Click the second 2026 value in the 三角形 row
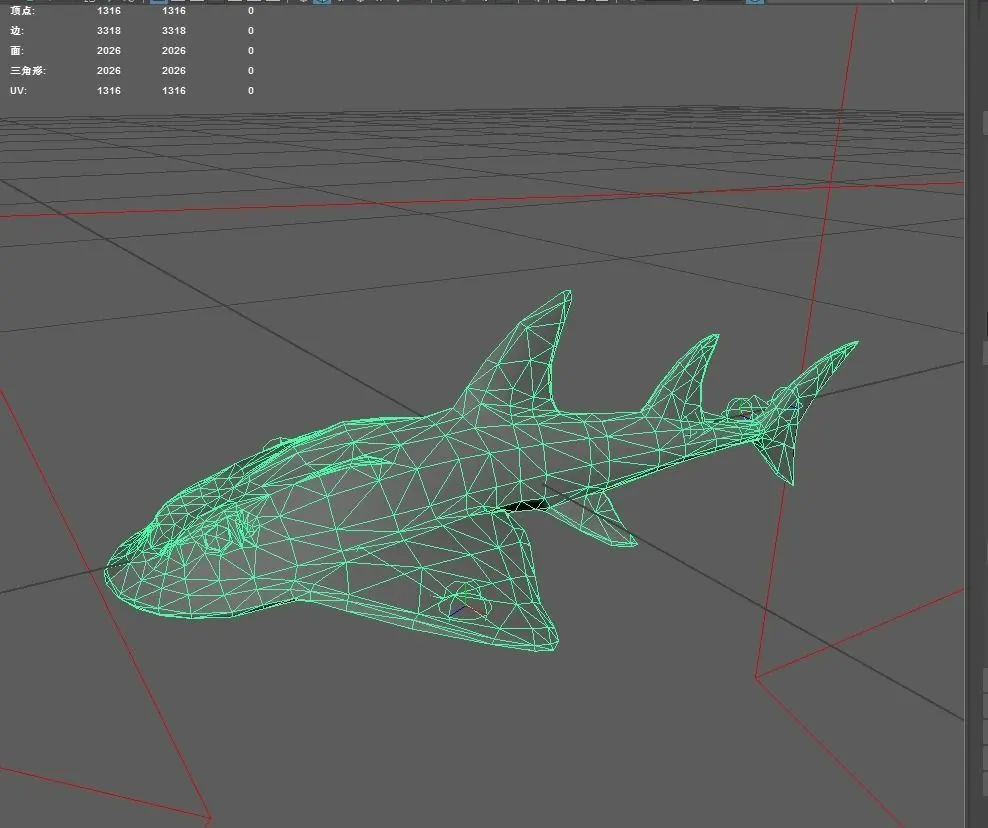The width and height of the screenshot is (988, 828). (174, 71)
